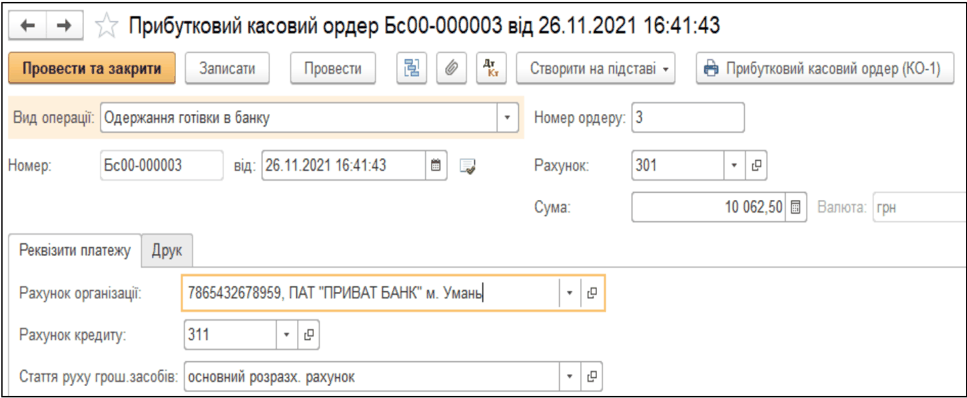Image resolution: width=967 pixels, height=398 pixels.
Task: Show Дт/Кт document postings icon
Action: [x=491, y=68]
